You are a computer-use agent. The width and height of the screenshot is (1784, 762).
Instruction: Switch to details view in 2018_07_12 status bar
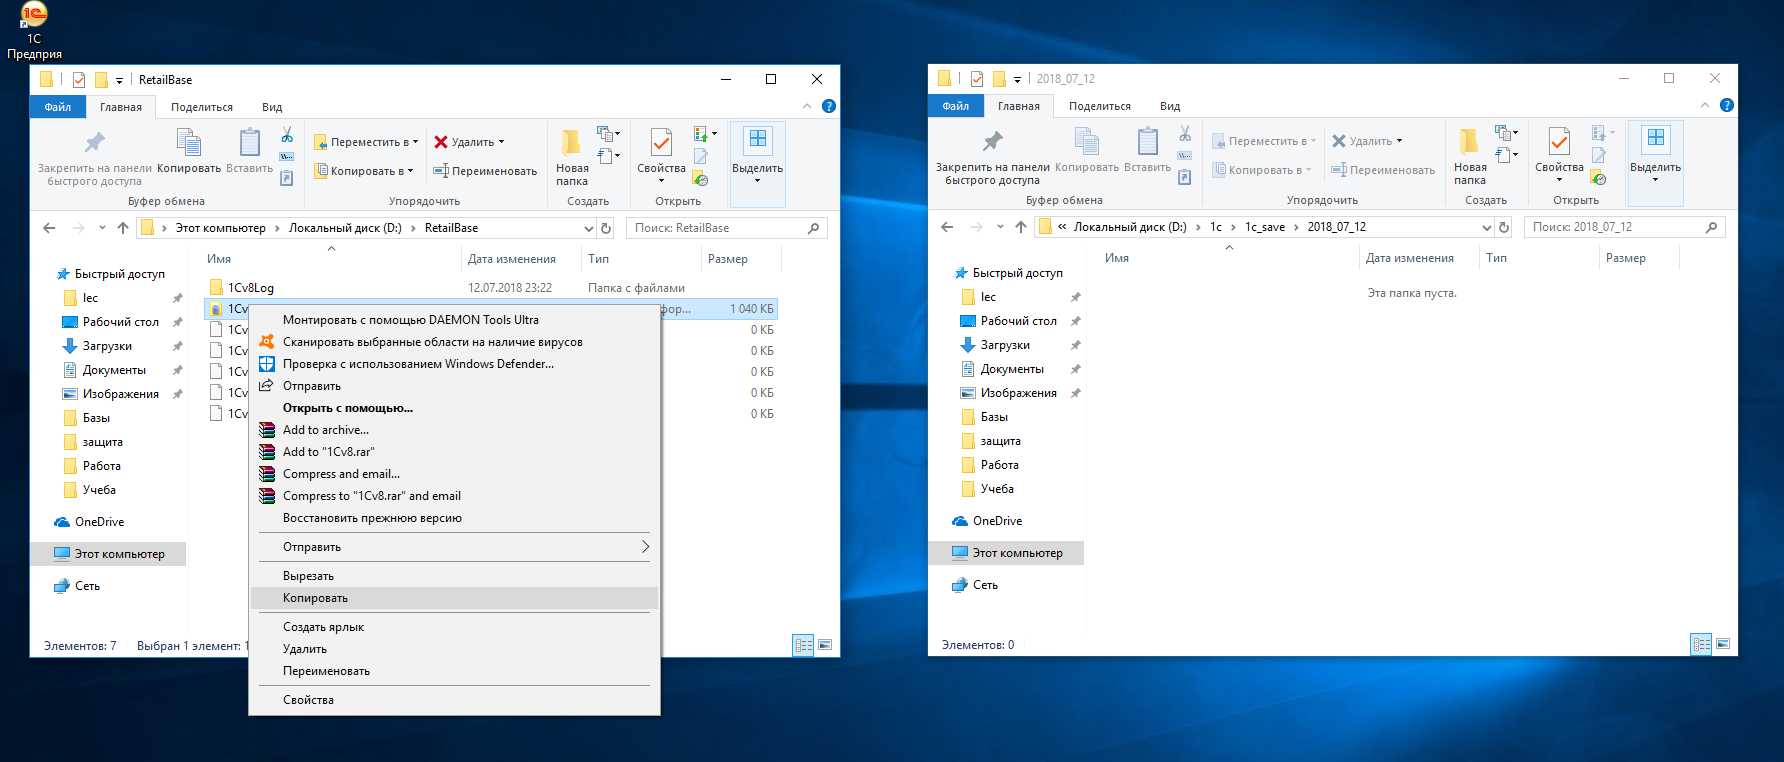[x=1701, y=644]
